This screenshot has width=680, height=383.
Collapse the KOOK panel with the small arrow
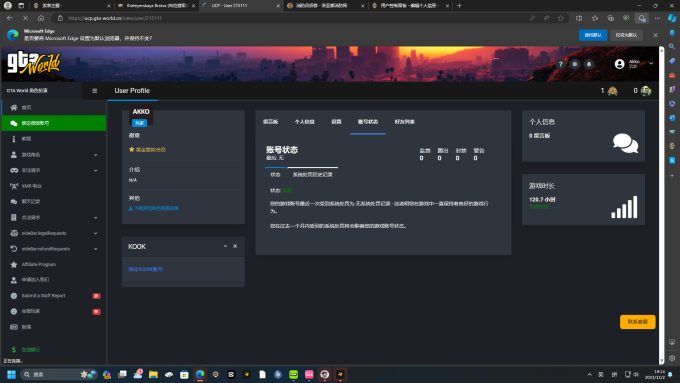[x=225, y=246]
